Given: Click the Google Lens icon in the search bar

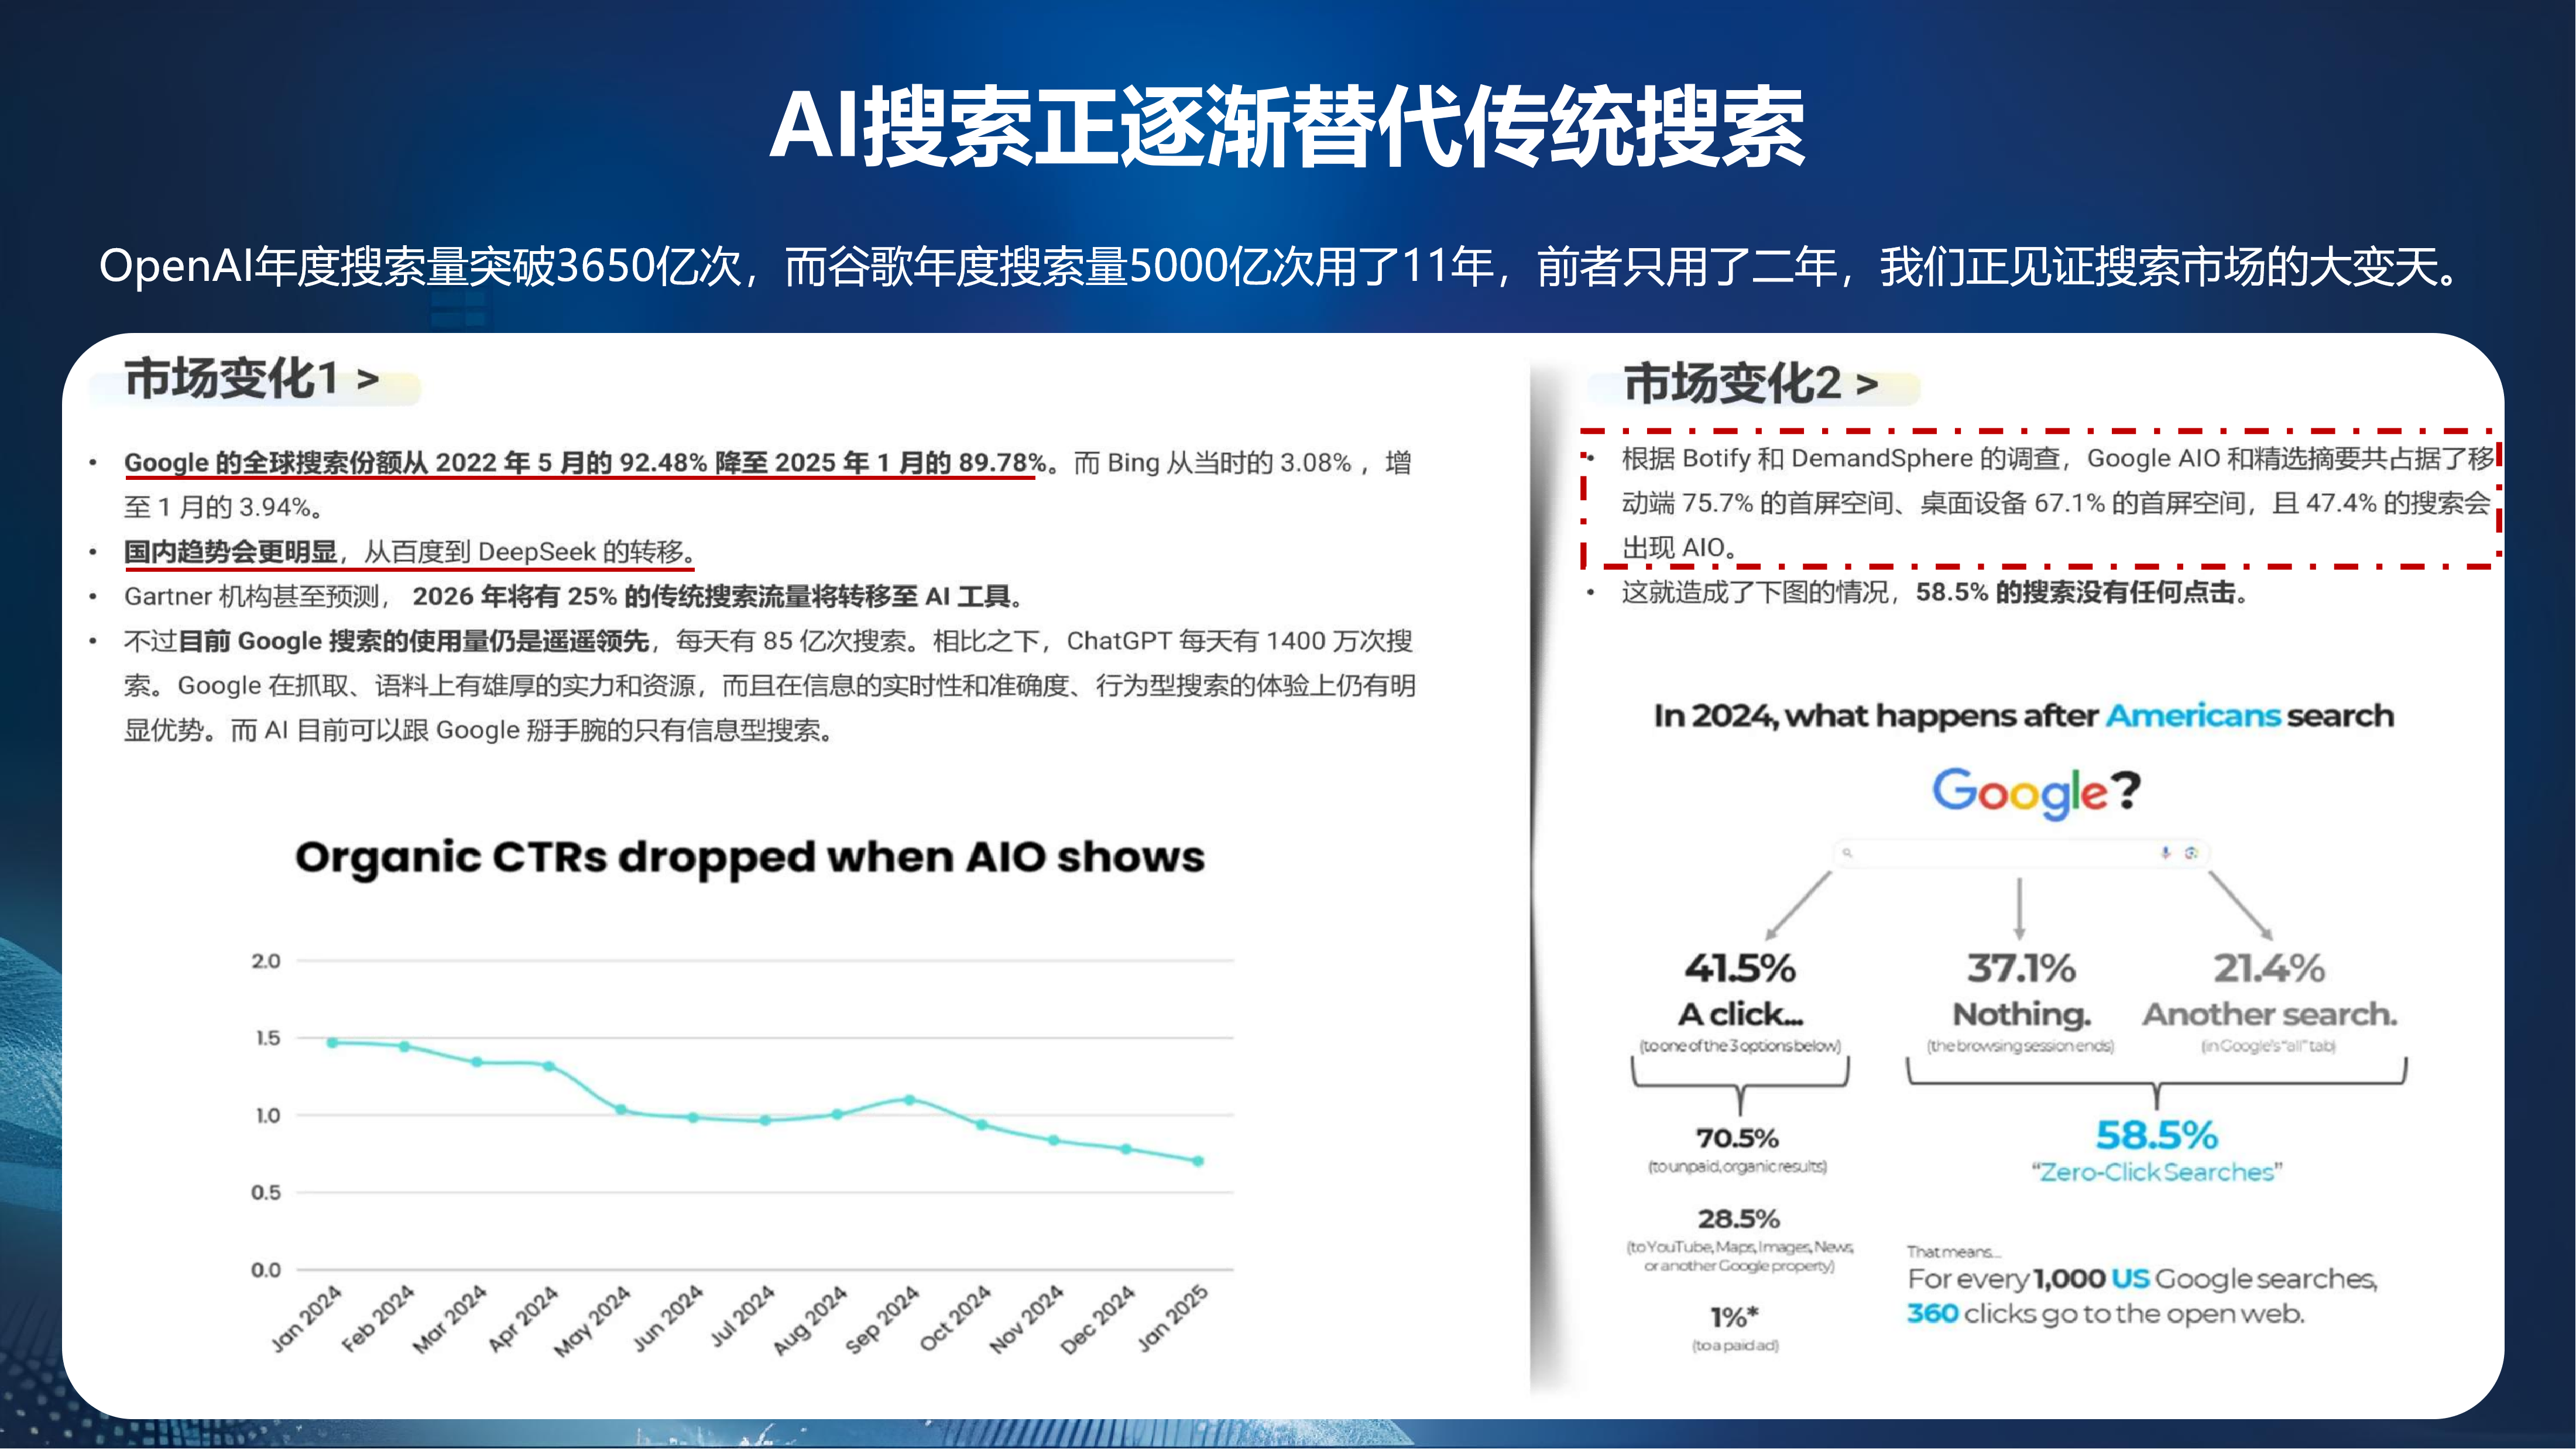Looking at the screenshot, I should (2191, 853).
